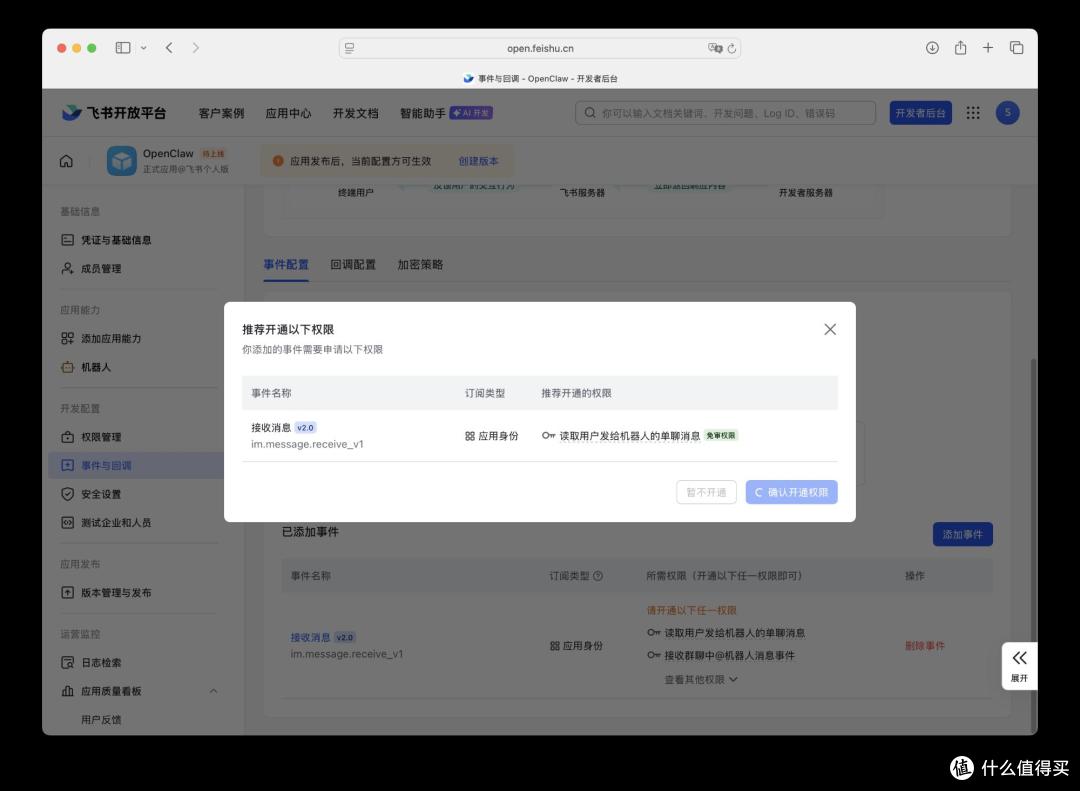Image resolution: width=1080 pixels, height=791 pixels.
Task: Reload the page with refresh icon
Action: pos(731,48)
